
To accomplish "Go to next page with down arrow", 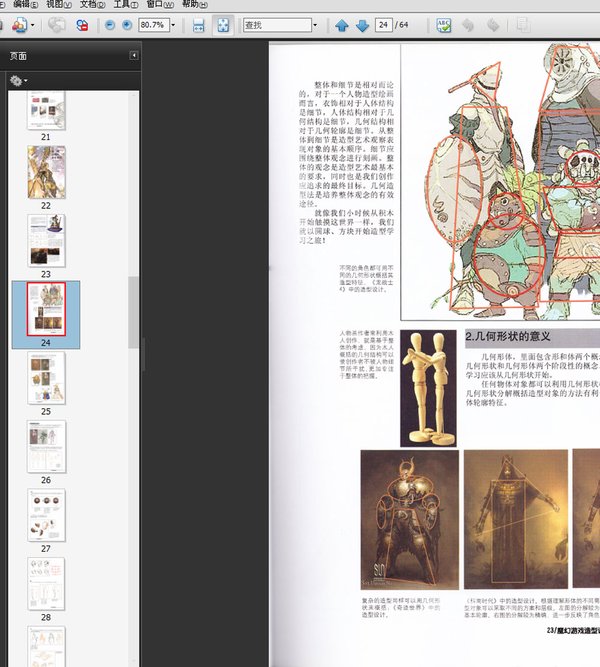I will click(362, 26).
